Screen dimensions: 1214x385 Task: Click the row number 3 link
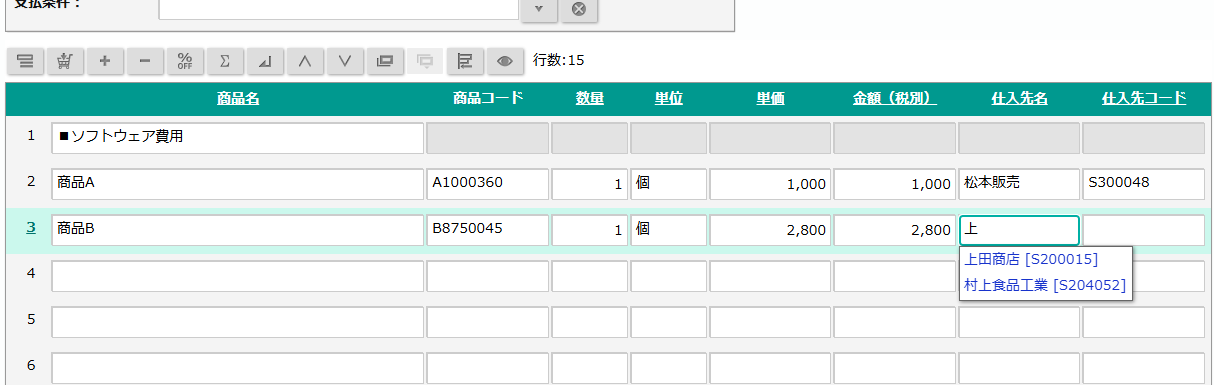coord(31,228)
